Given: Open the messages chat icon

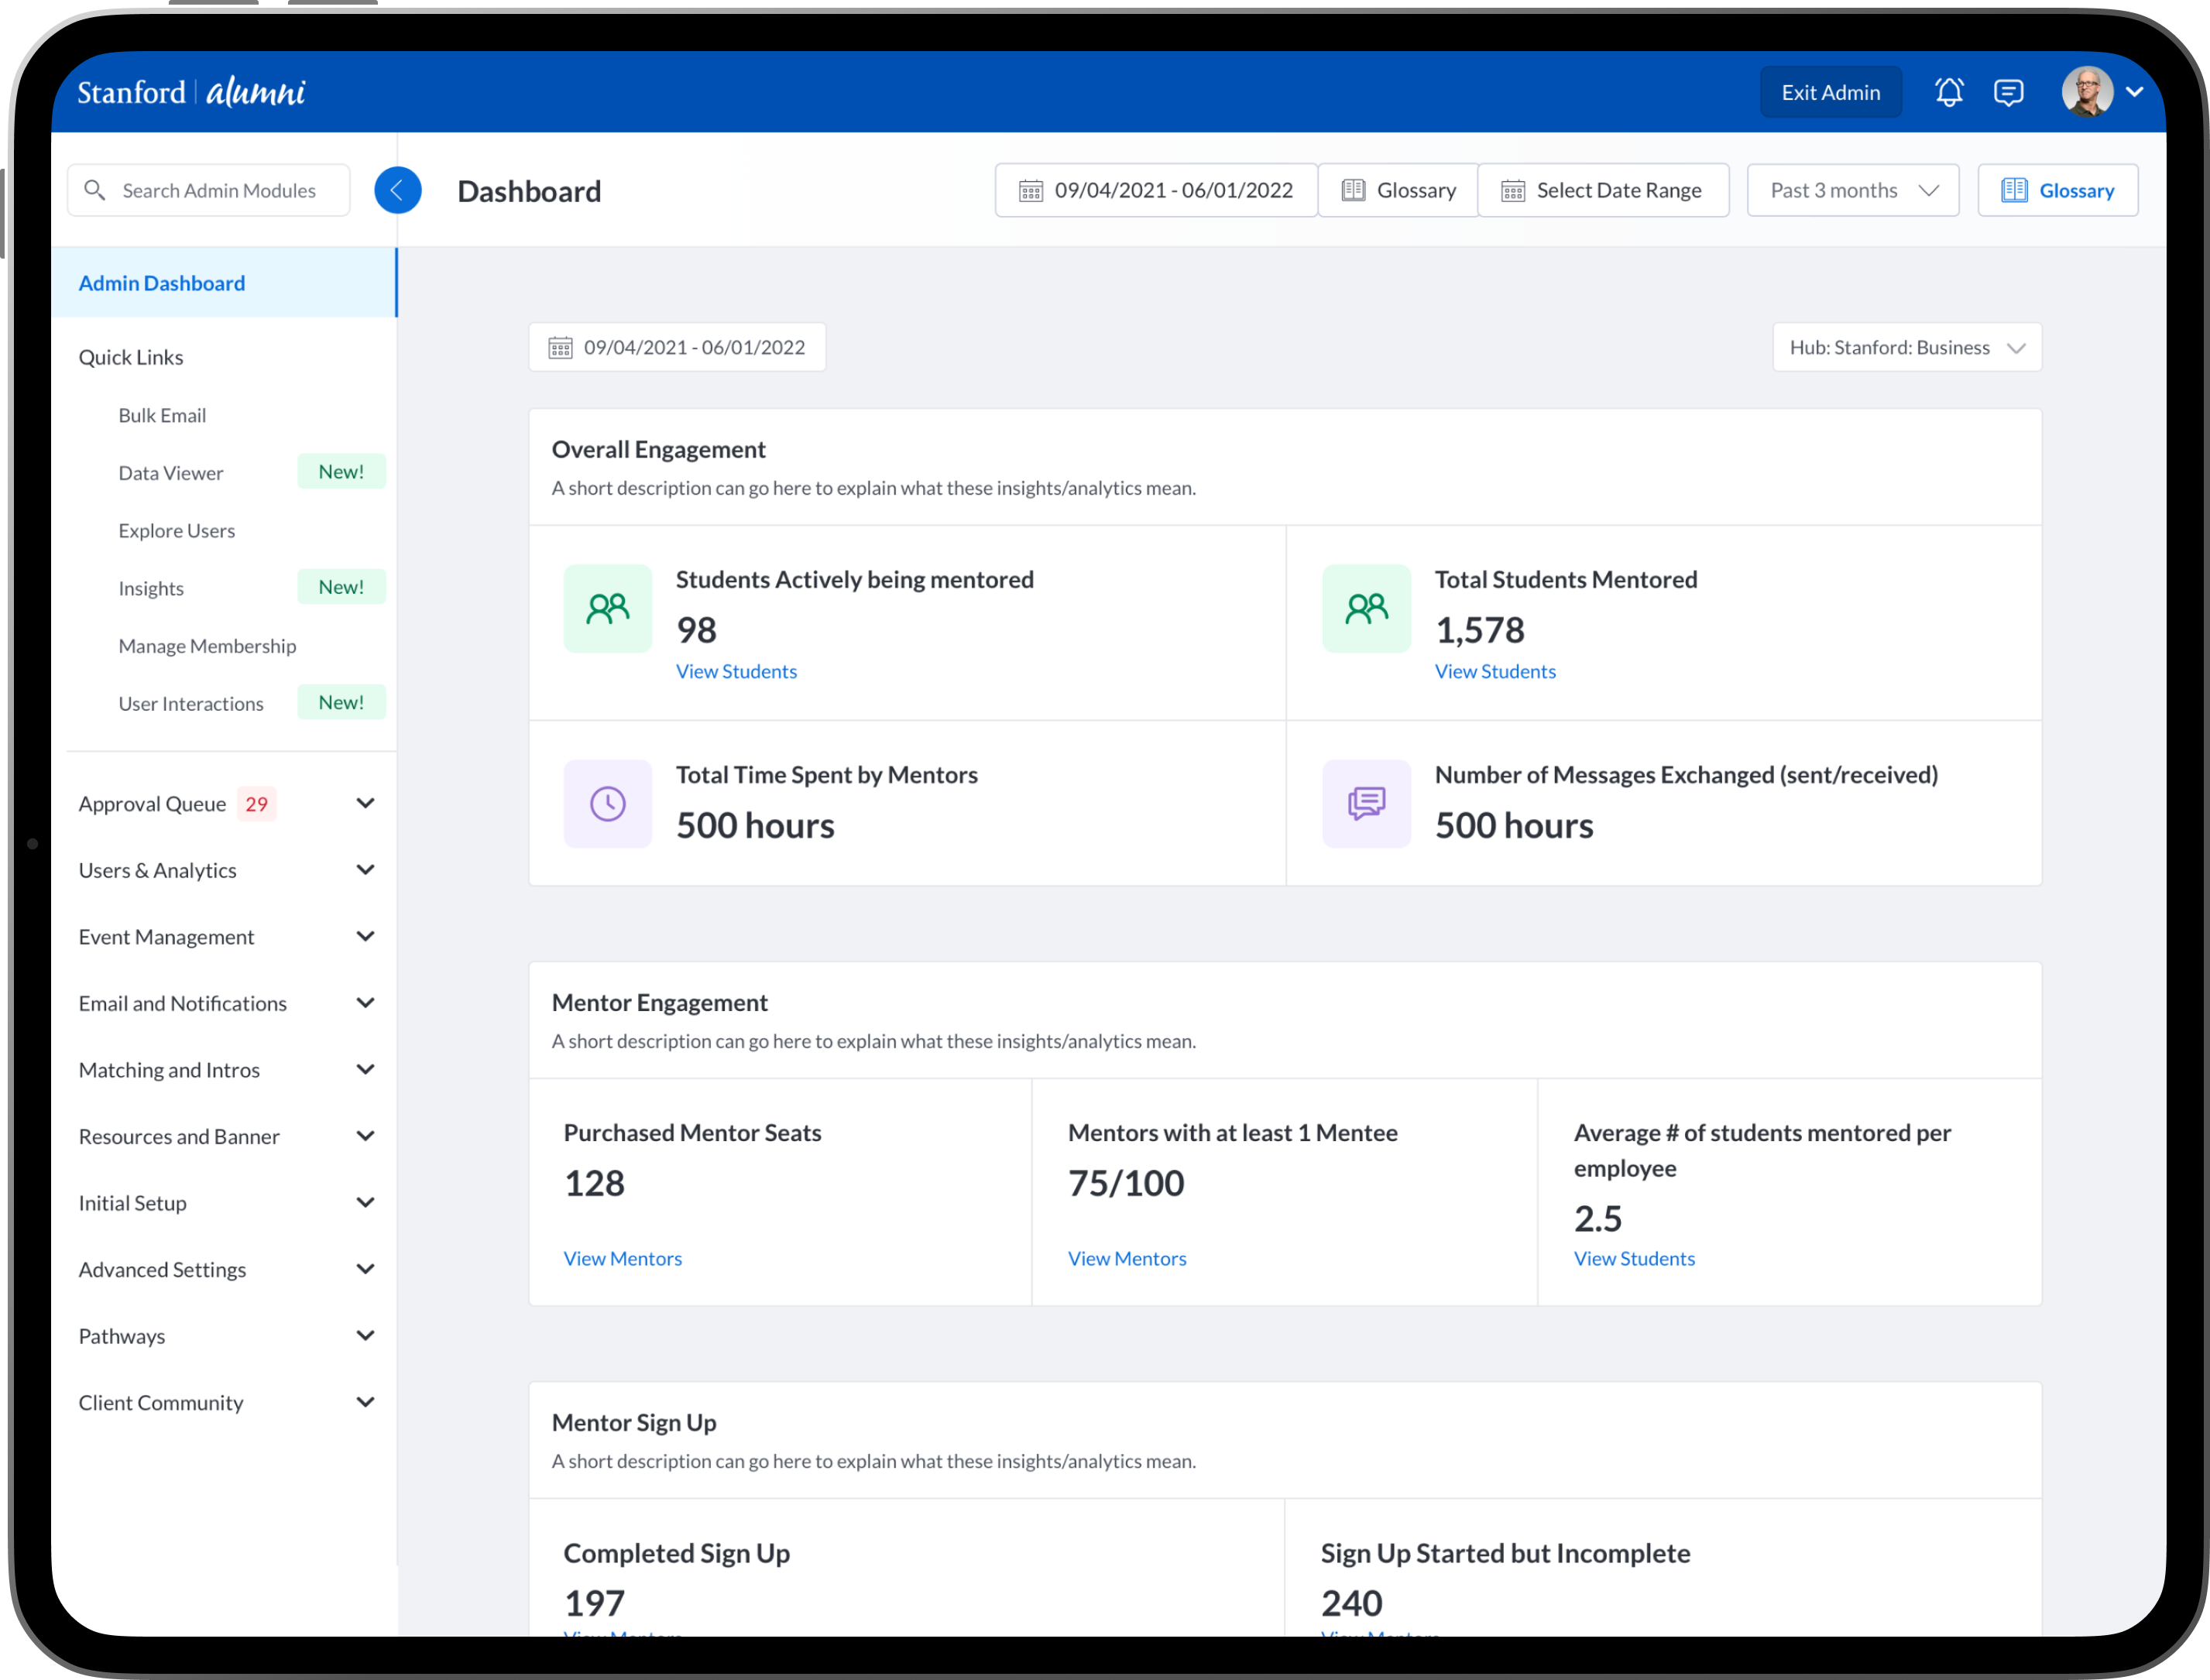Looking at the screenshot, I should coord(2008,92).
